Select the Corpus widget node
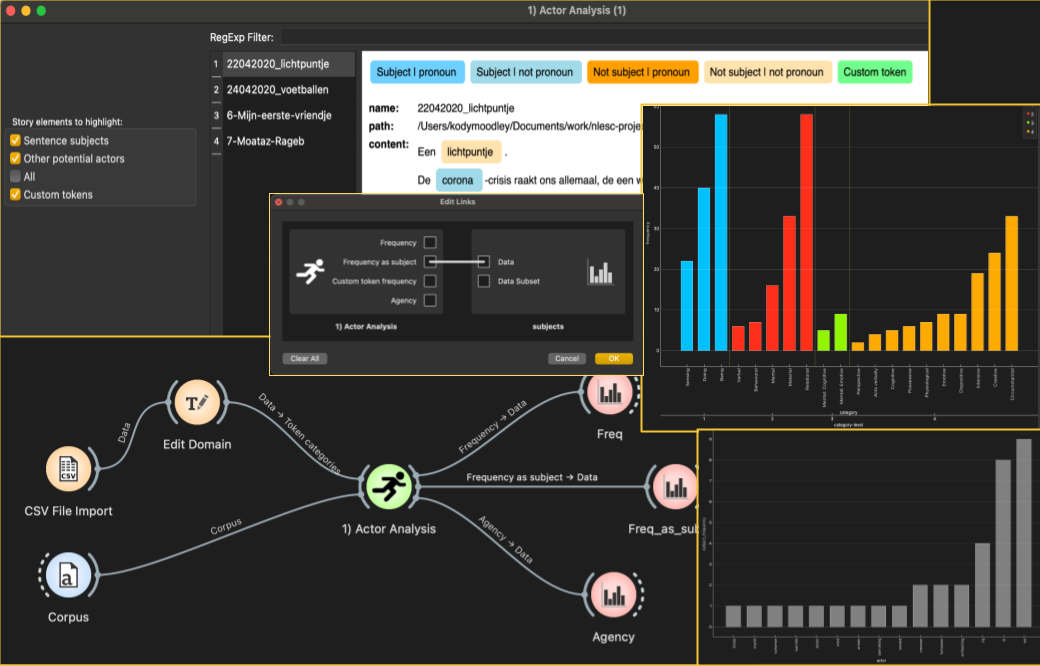This screenshot has width=1040, height=666. pyautogui.click(x=68, y=574)
